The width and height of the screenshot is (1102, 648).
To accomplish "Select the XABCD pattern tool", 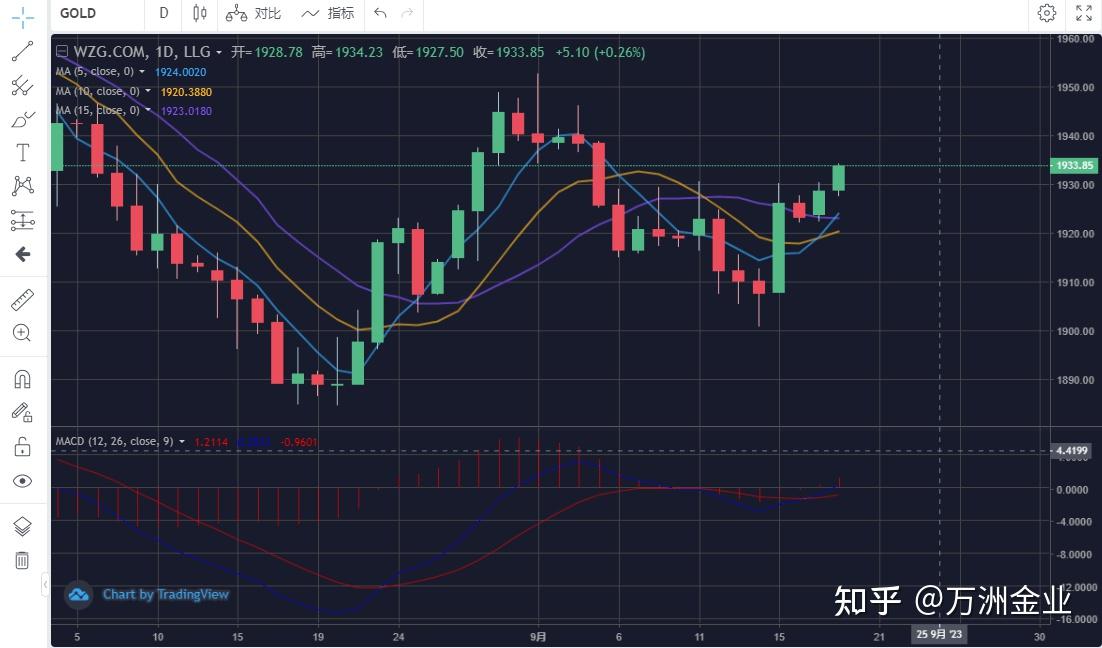I will [22, 186].
